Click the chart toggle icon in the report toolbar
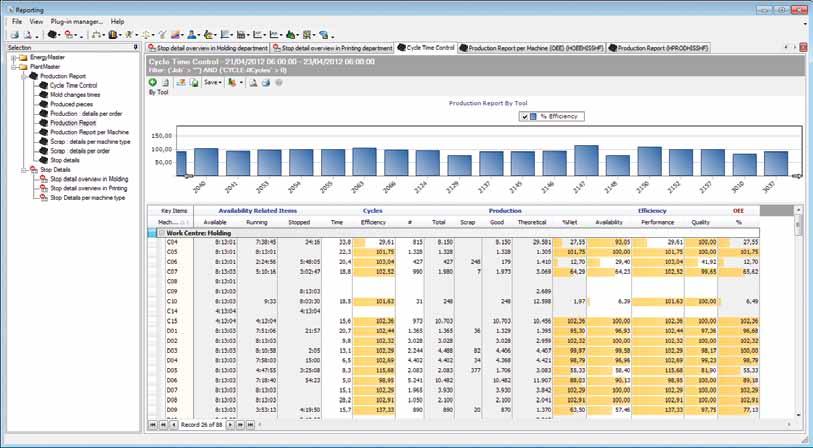The image size is (813, 448). (181, 82)
